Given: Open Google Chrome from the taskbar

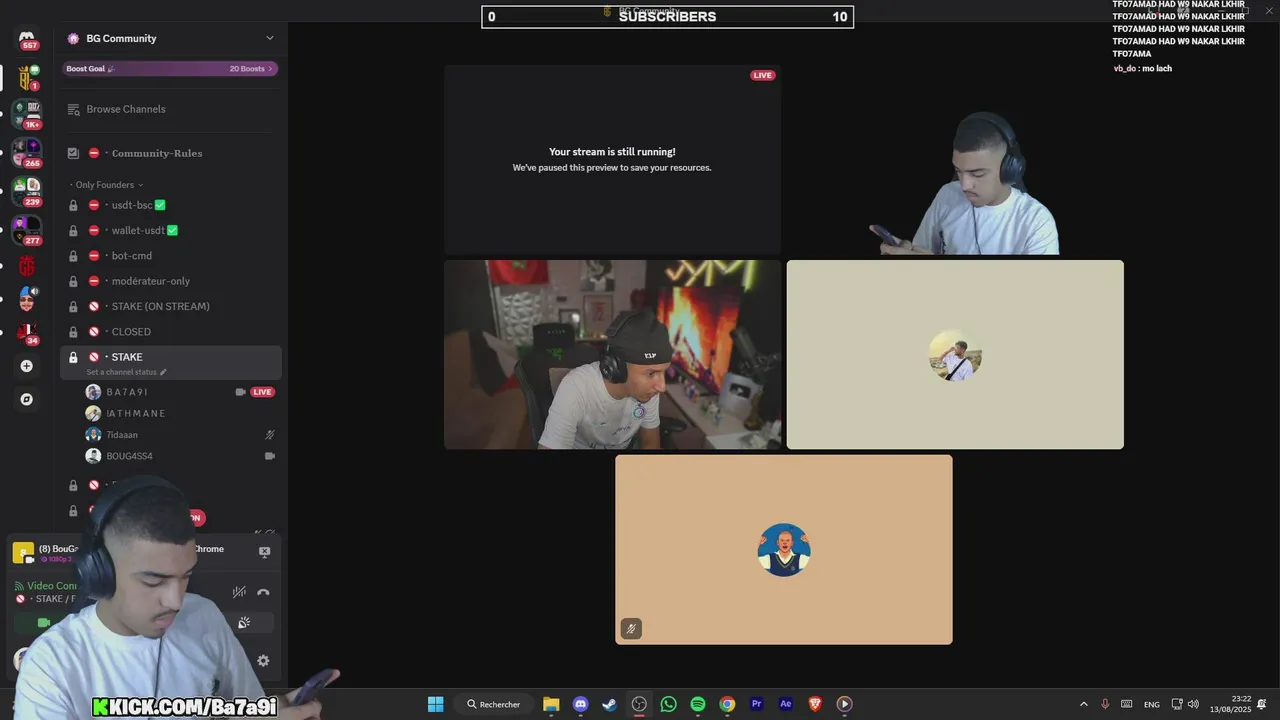Looking at the screenshot, I should 727,704.
